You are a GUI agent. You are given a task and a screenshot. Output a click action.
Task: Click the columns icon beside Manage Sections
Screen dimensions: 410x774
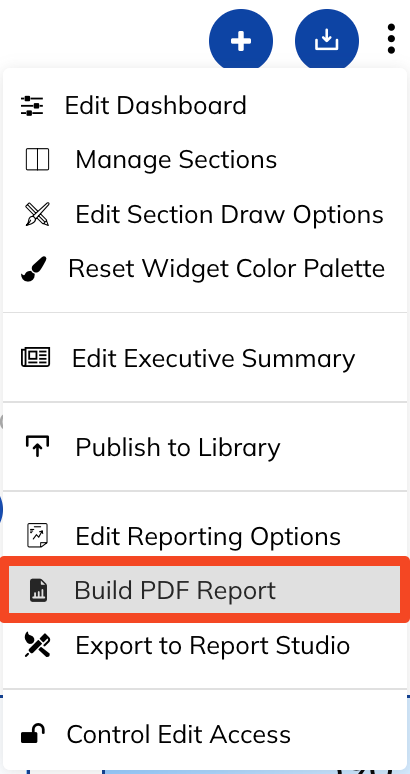[37, 160]
